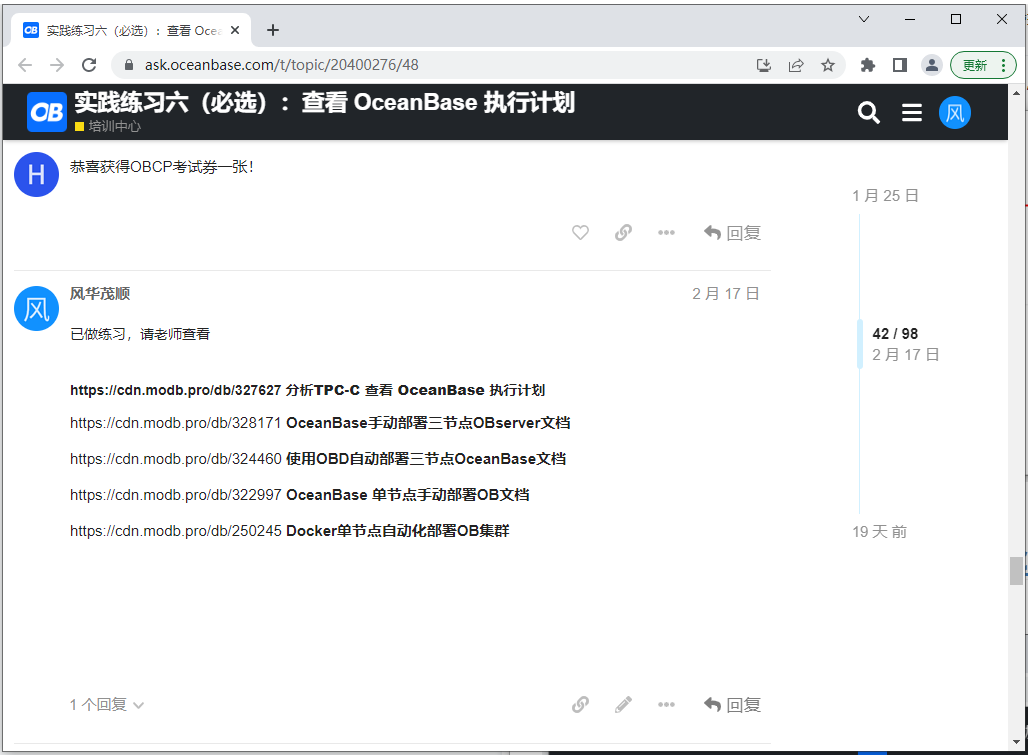The width and height of the screenshot is (1028, 755).
Task: Show more actions on OBCP考试券 post
Action: click(666, 233)
